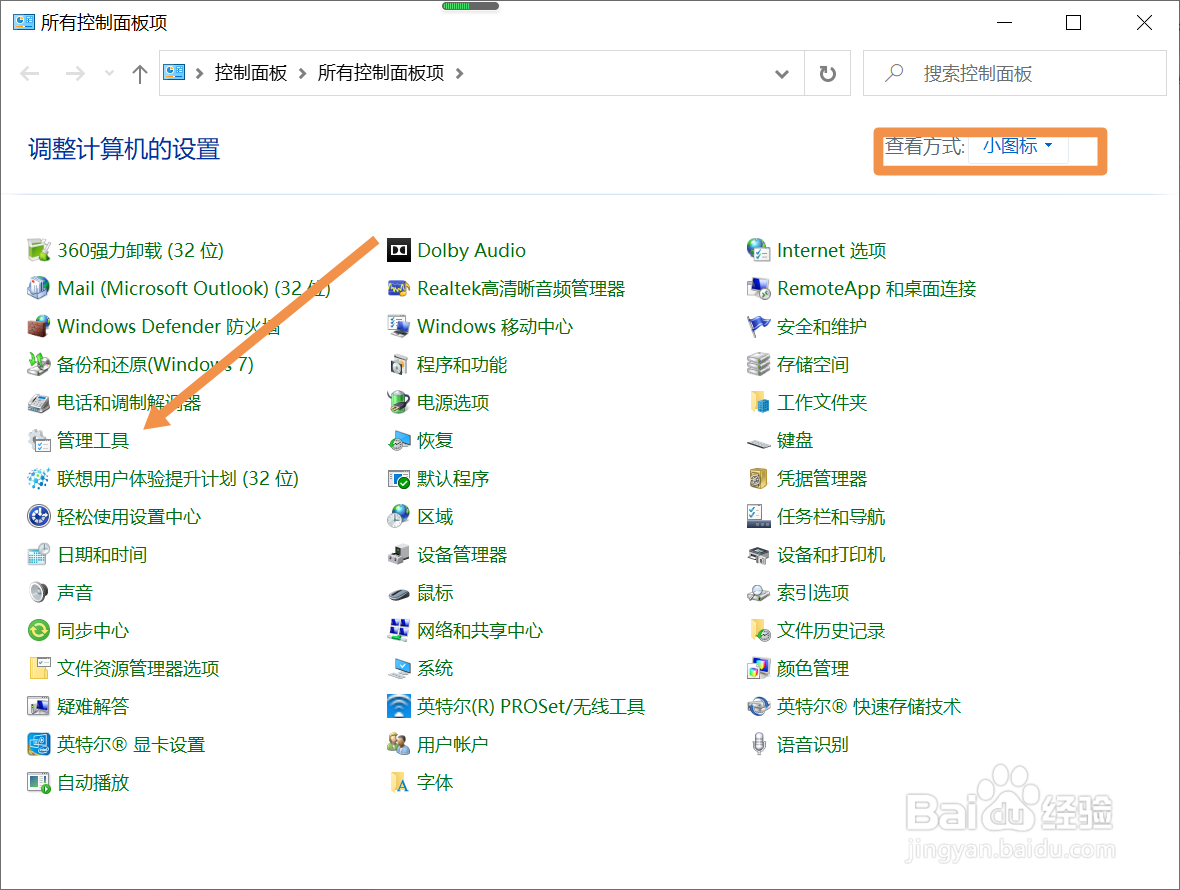The width and height of the screenshot is (1180, 890).
Task: Expand chevron after 控制面板 in address bar
Action: (x=303, y=73)
